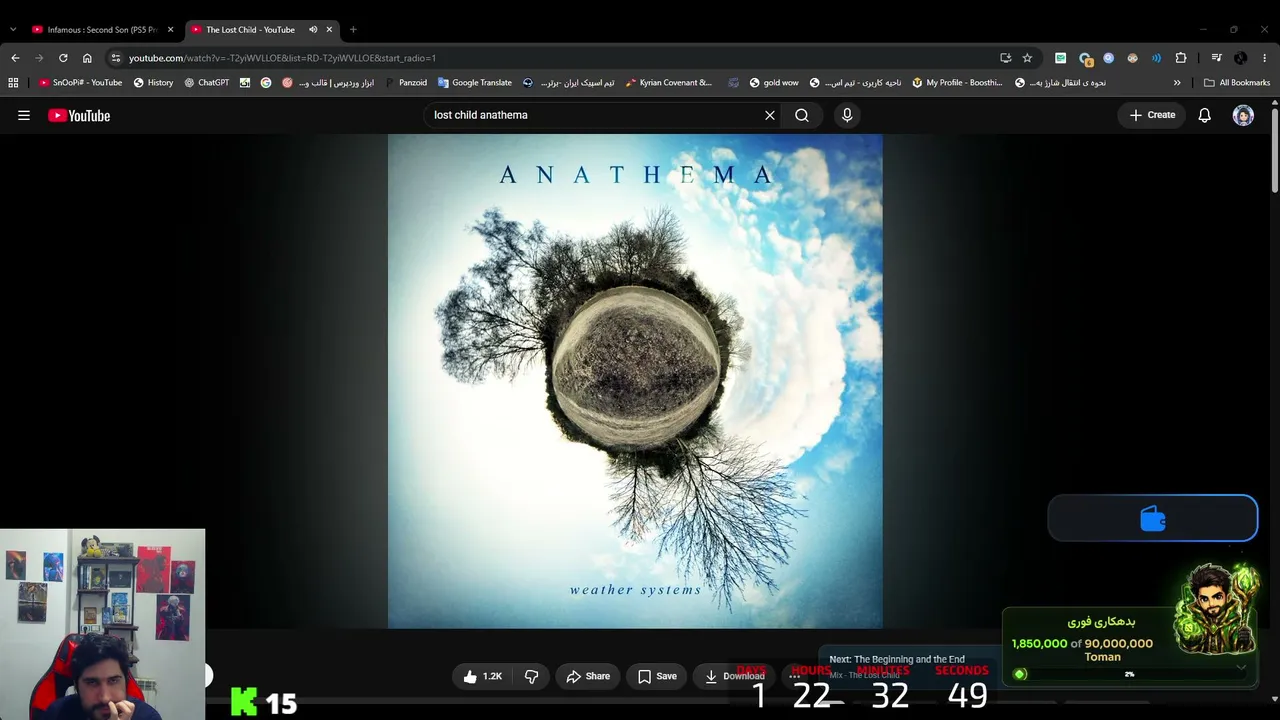Show hidden bookmarks overflow chevron
The image size is (1280, 720).
(x=1177, y=83)
